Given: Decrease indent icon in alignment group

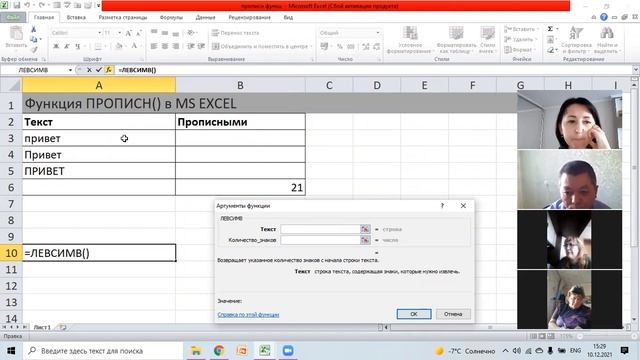Looking at the screenshot, I should pyautogui.click(x=191, y=46).
